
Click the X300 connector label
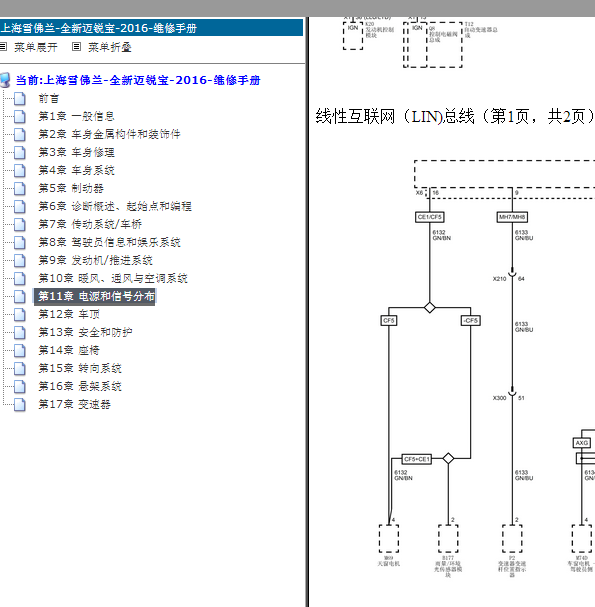[x=499, y=398]
